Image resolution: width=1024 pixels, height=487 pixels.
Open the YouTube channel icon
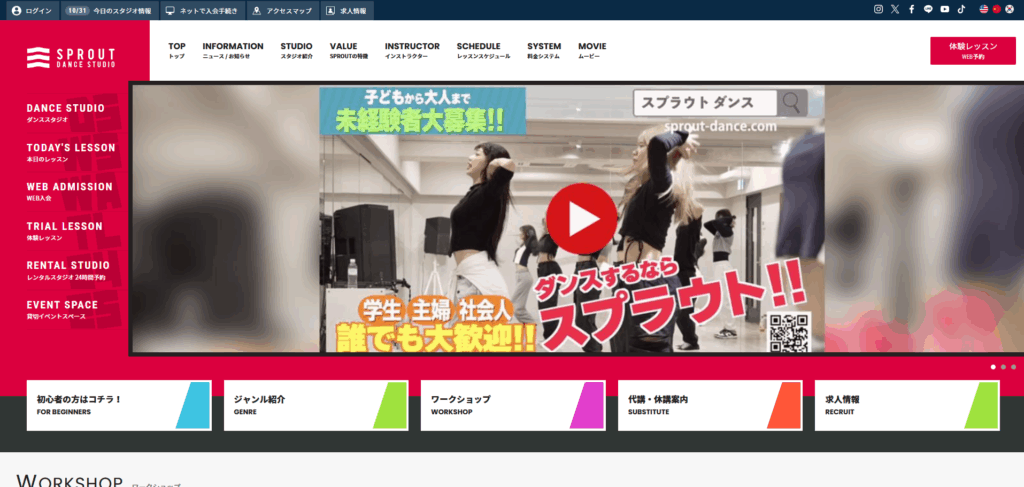pyautogui.click(x=945, y=9)
